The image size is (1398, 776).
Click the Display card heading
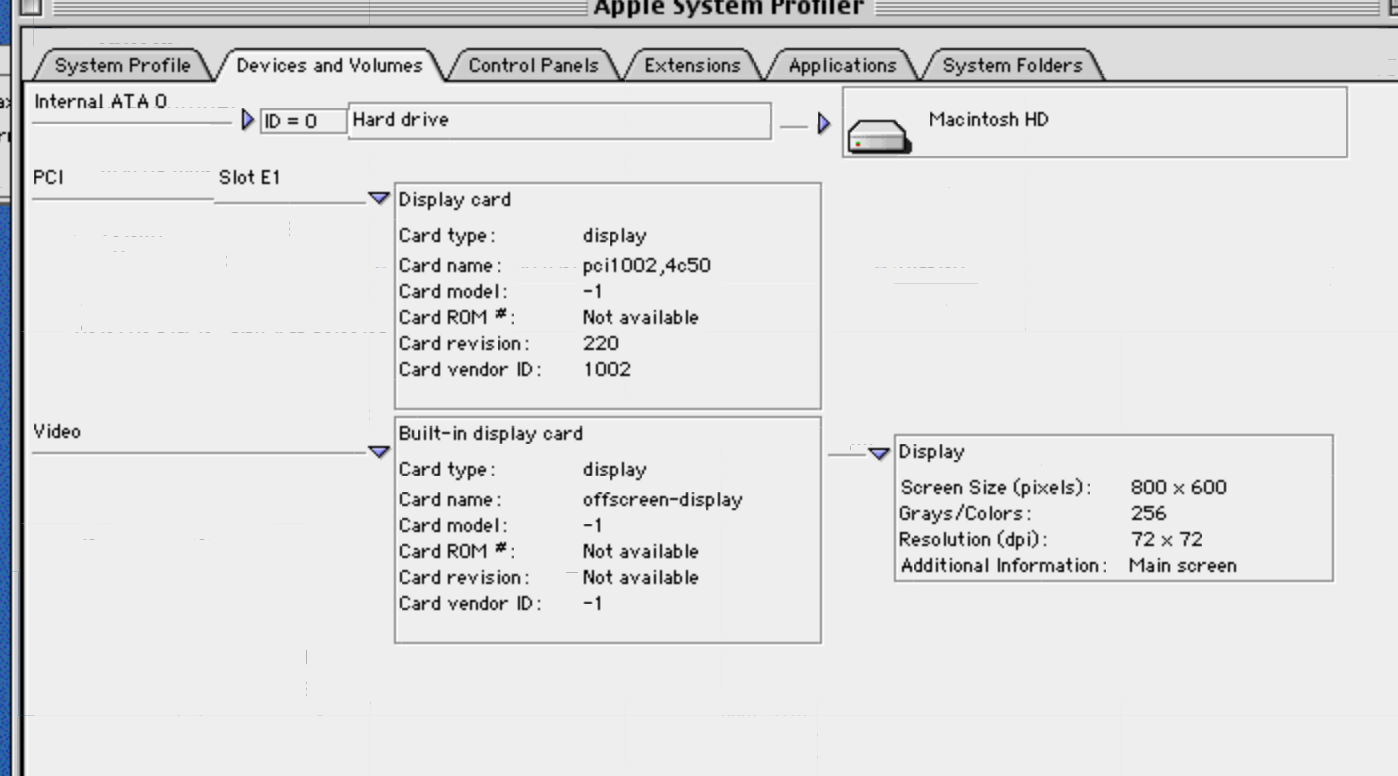tap(455, 200)
